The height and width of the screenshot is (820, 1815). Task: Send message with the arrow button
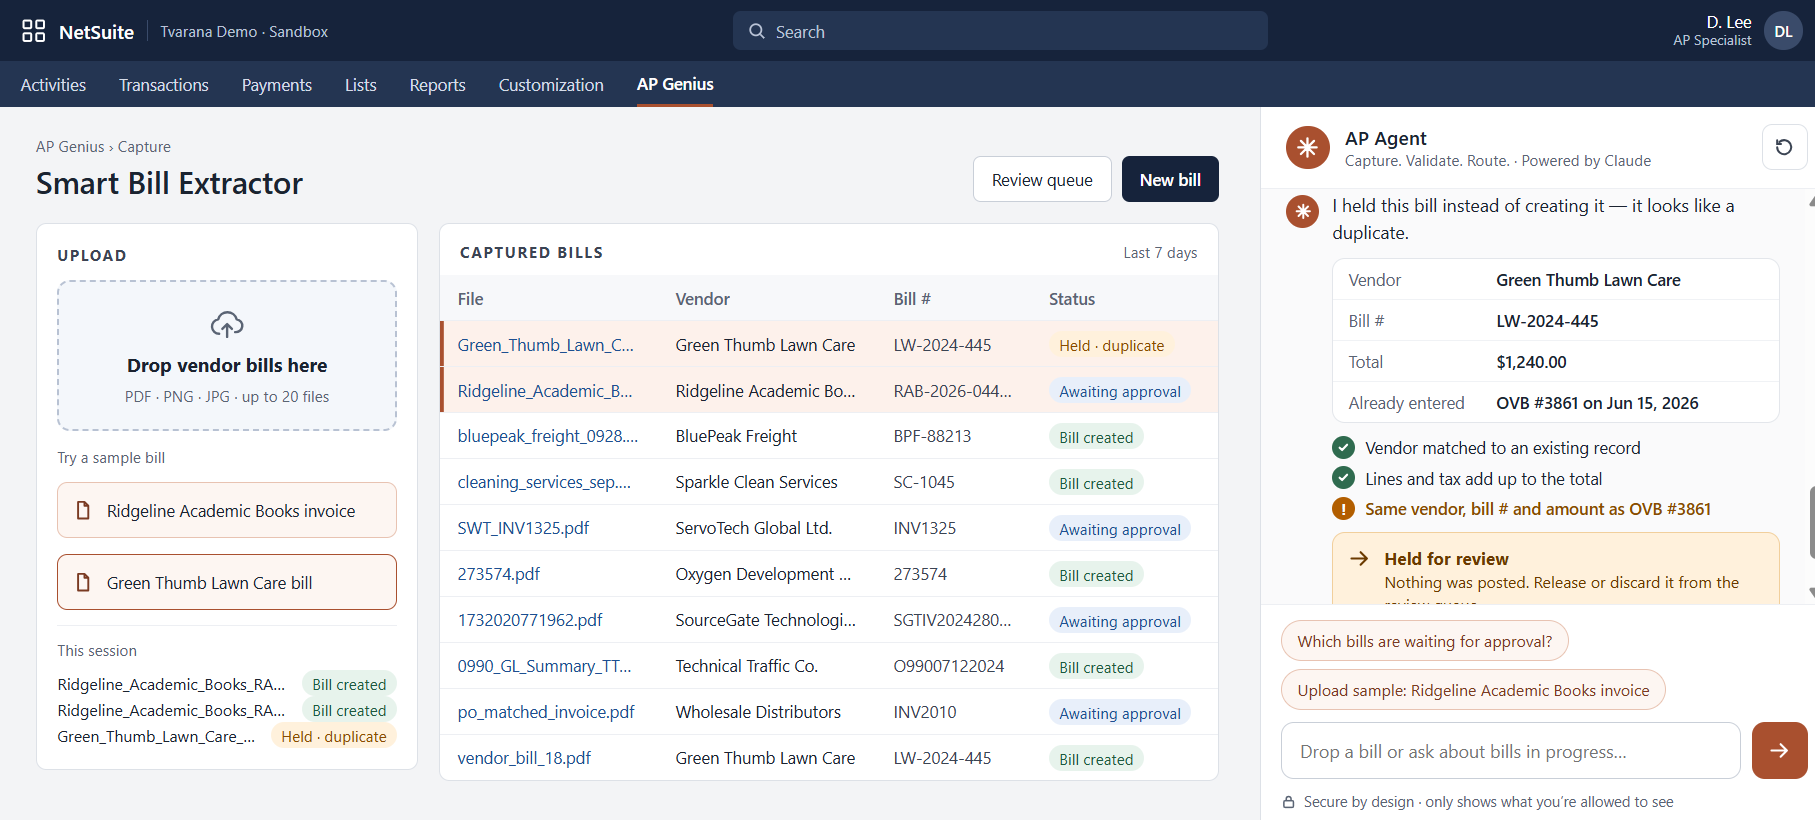1779,750
